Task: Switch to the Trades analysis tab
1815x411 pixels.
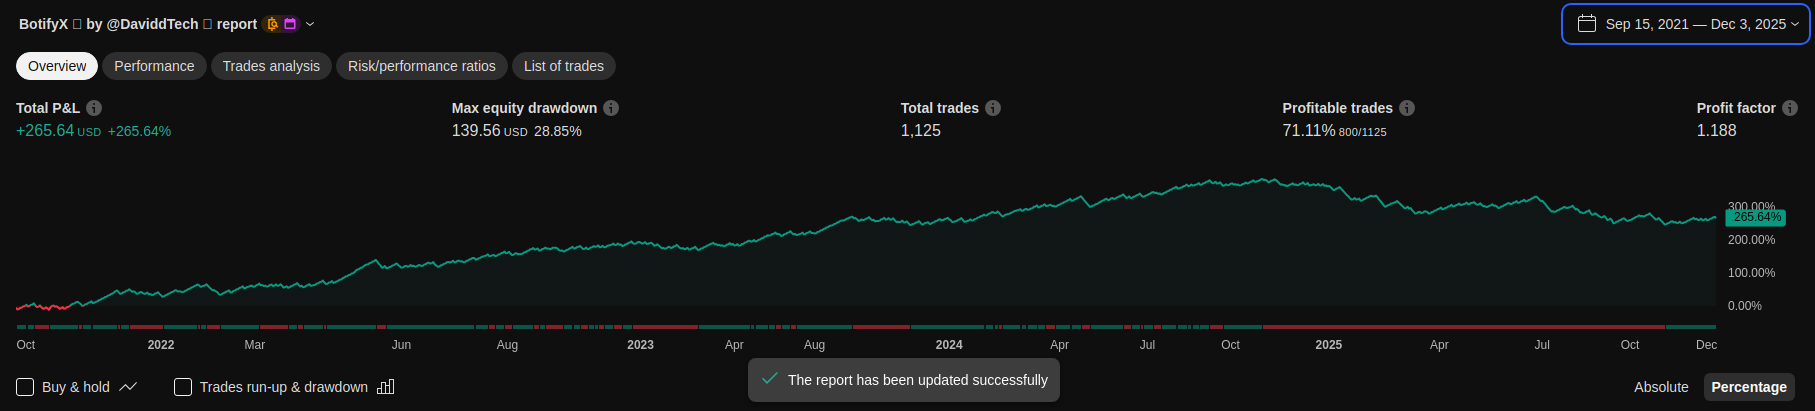Action: click(271, 66)
